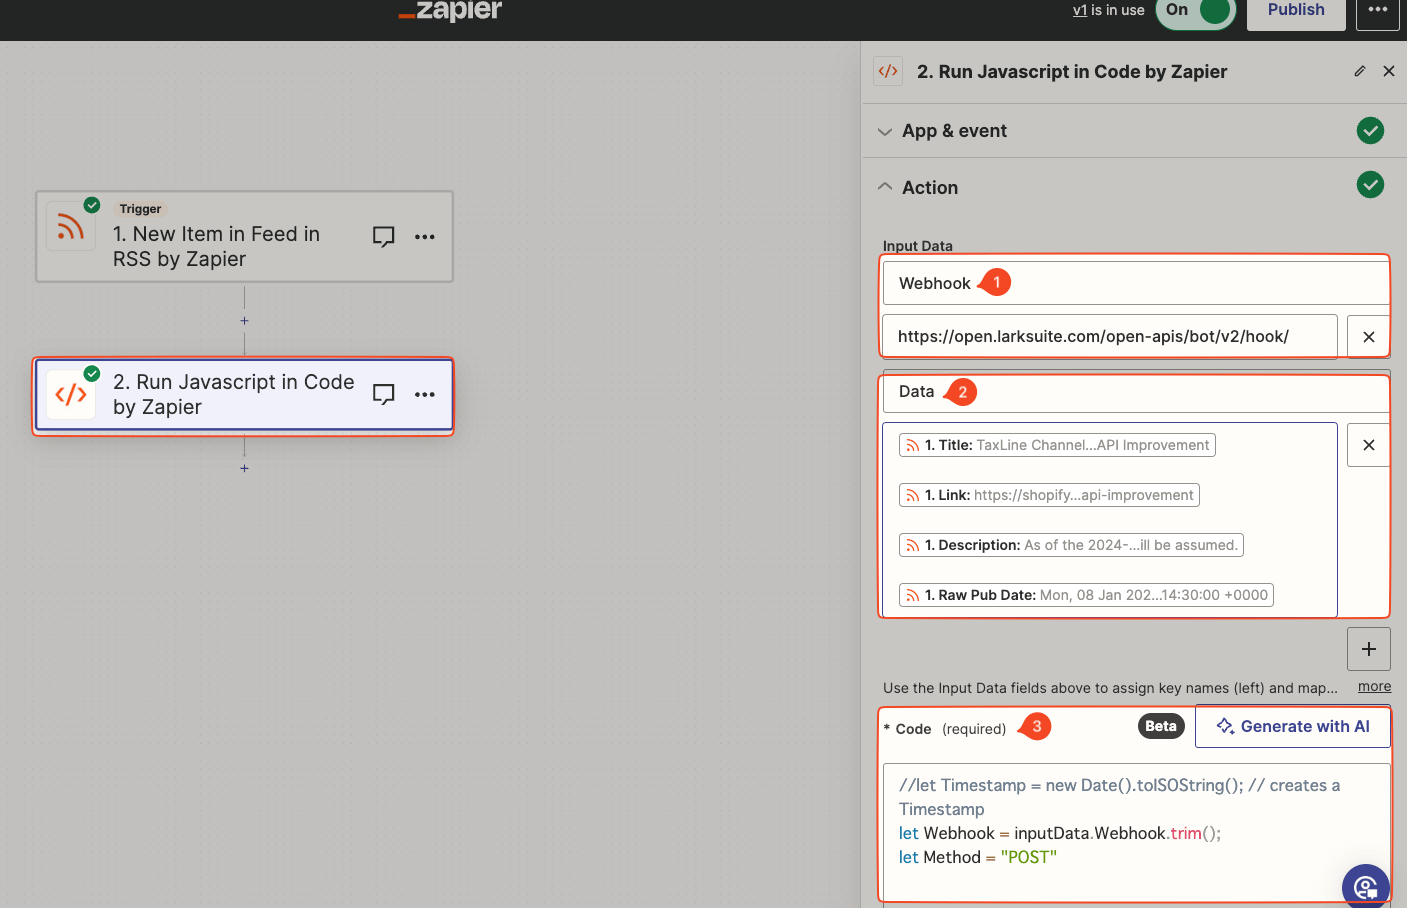Open comments on the Run Javascript step
Viewport: 1407px width, 908px height.
click(x=383, y=394)
